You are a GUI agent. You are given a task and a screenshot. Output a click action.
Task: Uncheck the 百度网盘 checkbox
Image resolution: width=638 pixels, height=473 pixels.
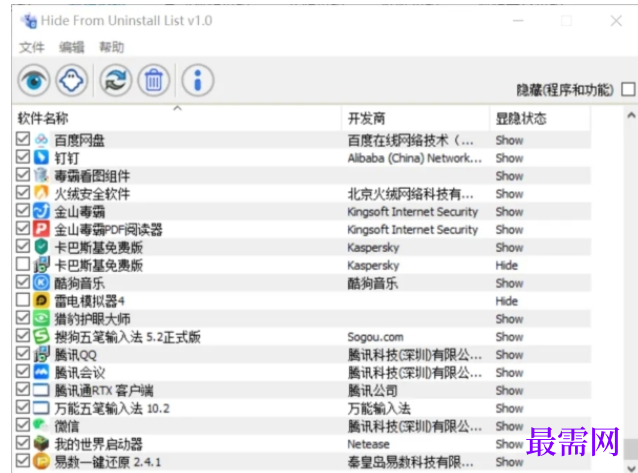tap(23, 139)
